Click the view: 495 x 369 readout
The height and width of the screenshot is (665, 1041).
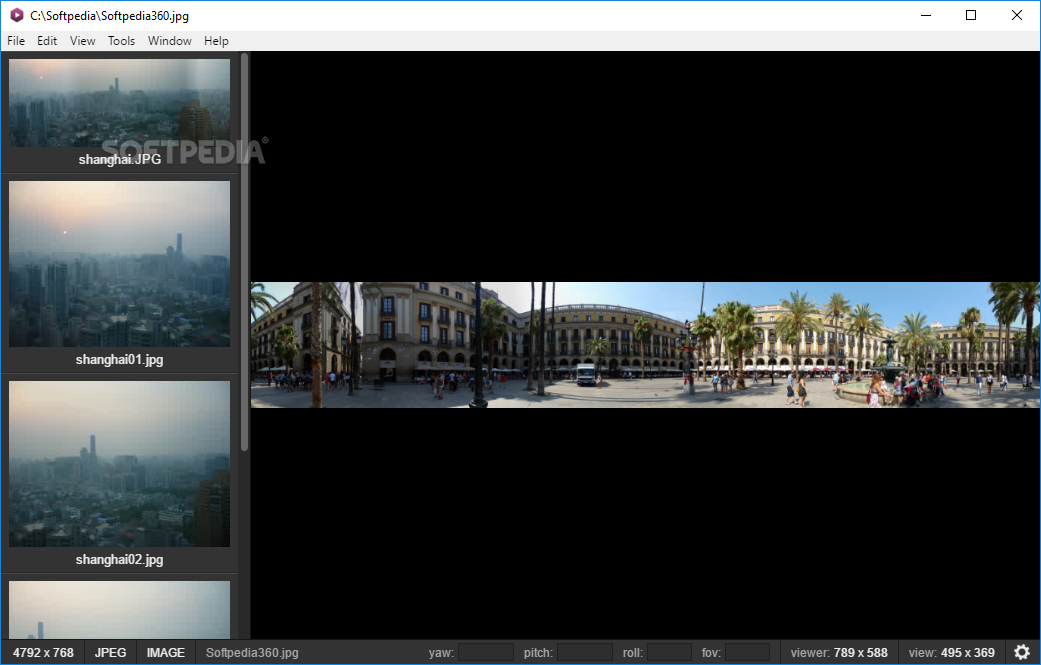point(951,652)
